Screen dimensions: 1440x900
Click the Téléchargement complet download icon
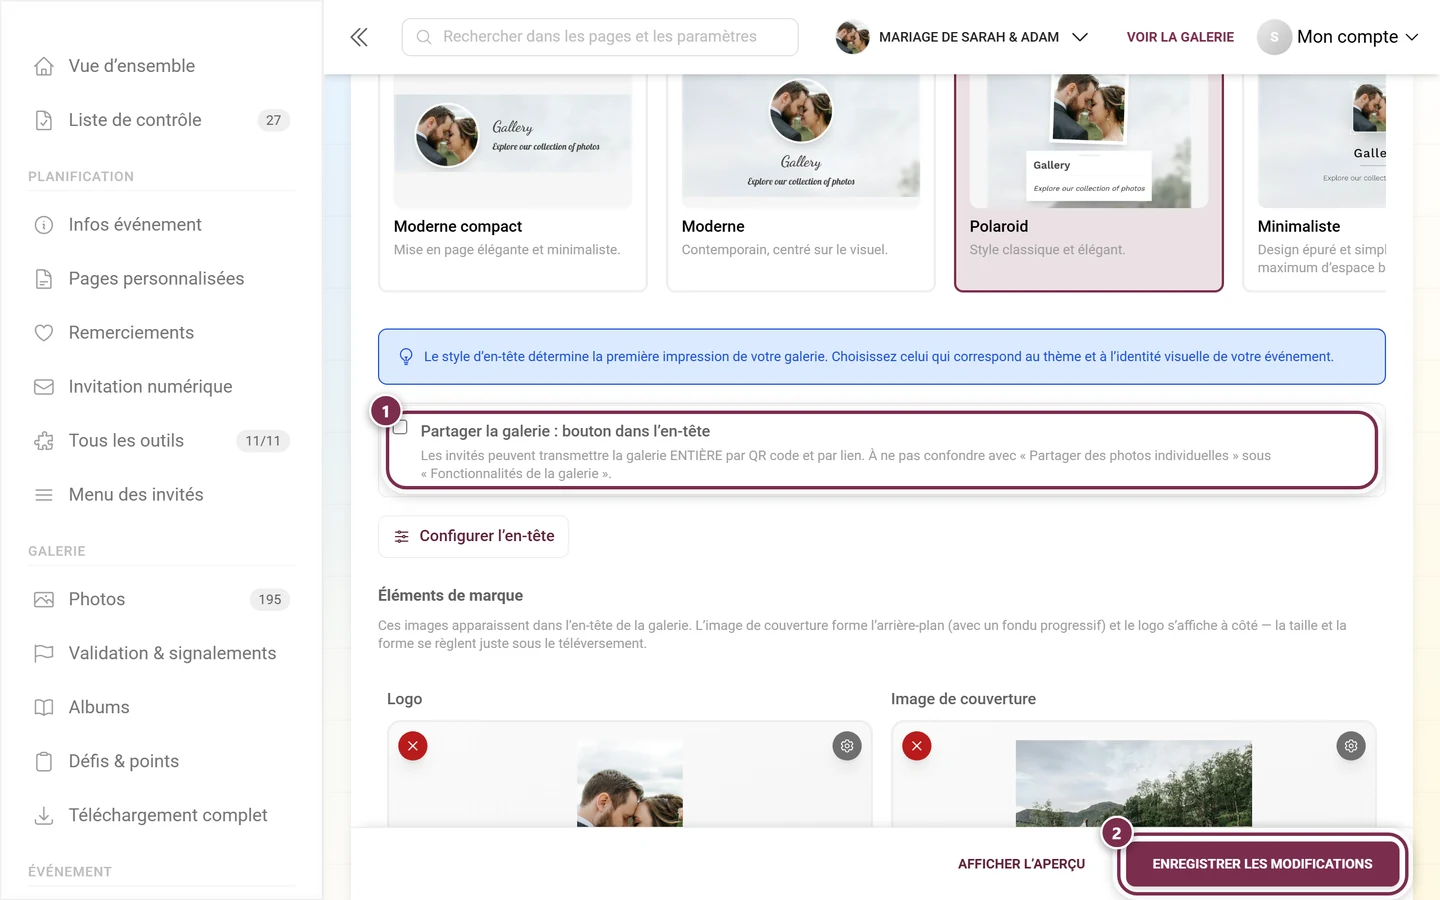44,816
